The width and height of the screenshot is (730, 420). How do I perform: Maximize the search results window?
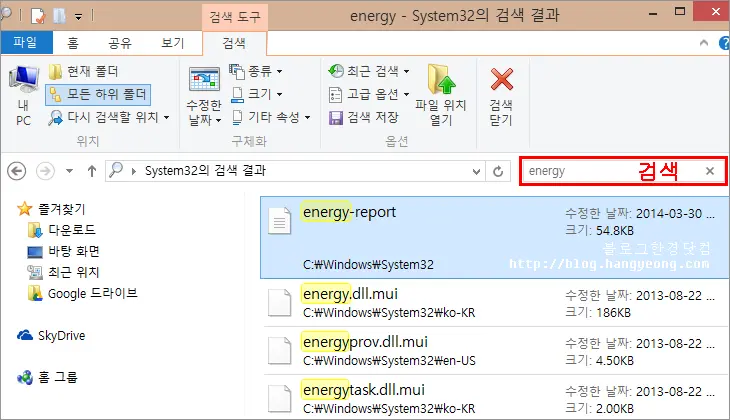[680, 12]
